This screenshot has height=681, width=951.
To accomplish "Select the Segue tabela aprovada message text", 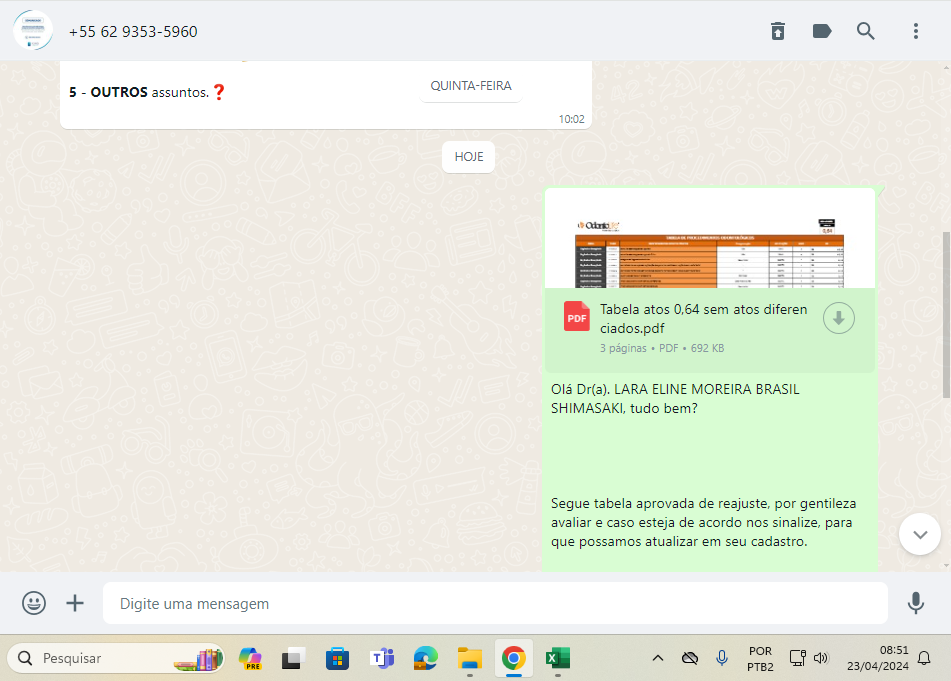I will tap(704, 522).
